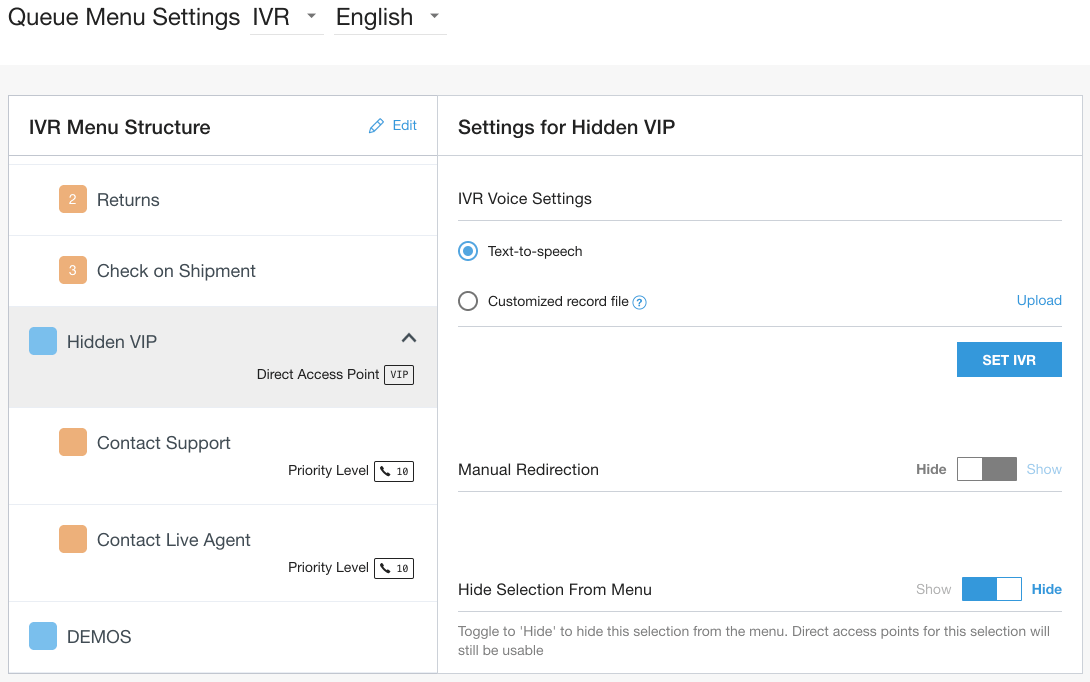Toggle the Hide Selection From Menu switch

click(x=991, y=589)
